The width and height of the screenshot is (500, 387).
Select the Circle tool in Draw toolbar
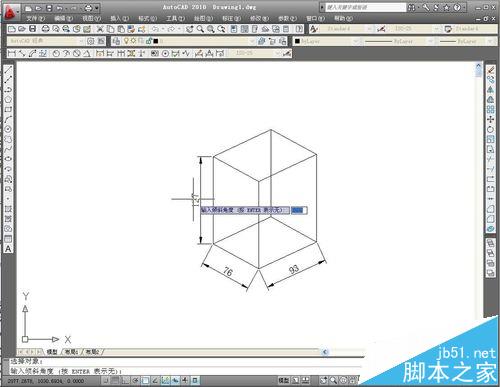point(8,129)
